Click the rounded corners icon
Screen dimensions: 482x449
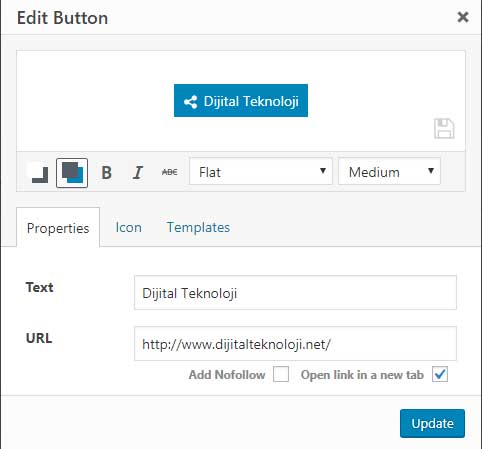[x=40, y=173]
